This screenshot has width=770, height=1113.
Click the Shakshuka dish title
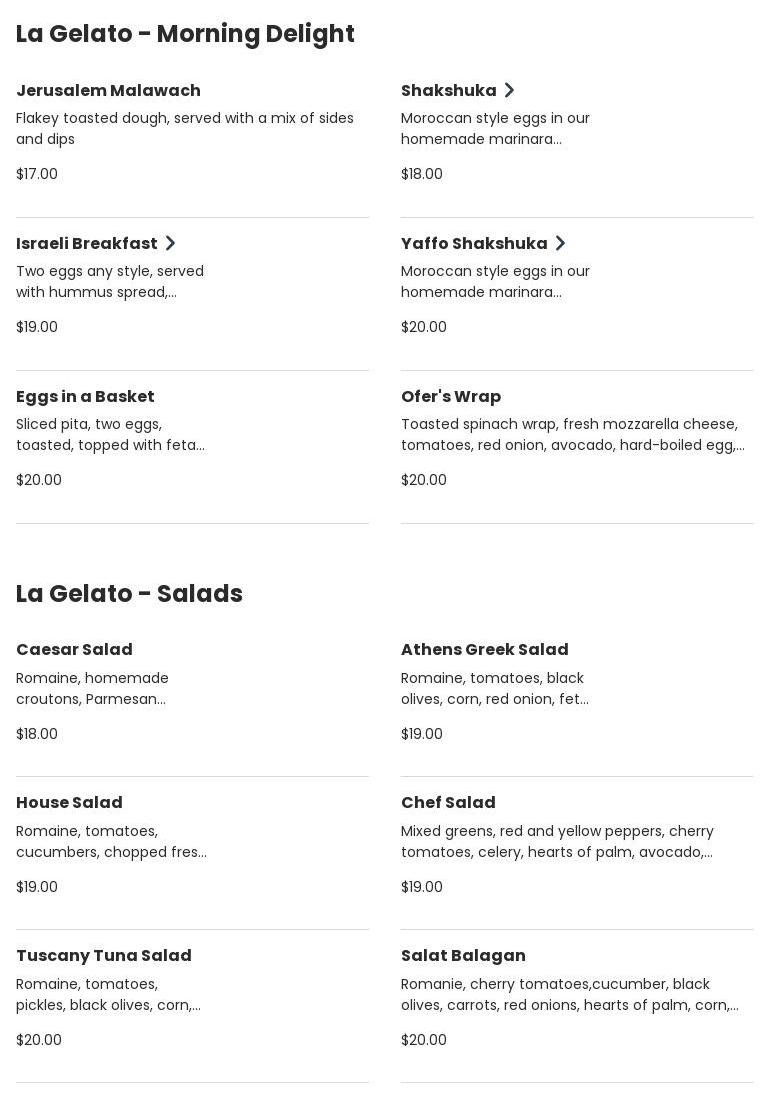[448, 91]
